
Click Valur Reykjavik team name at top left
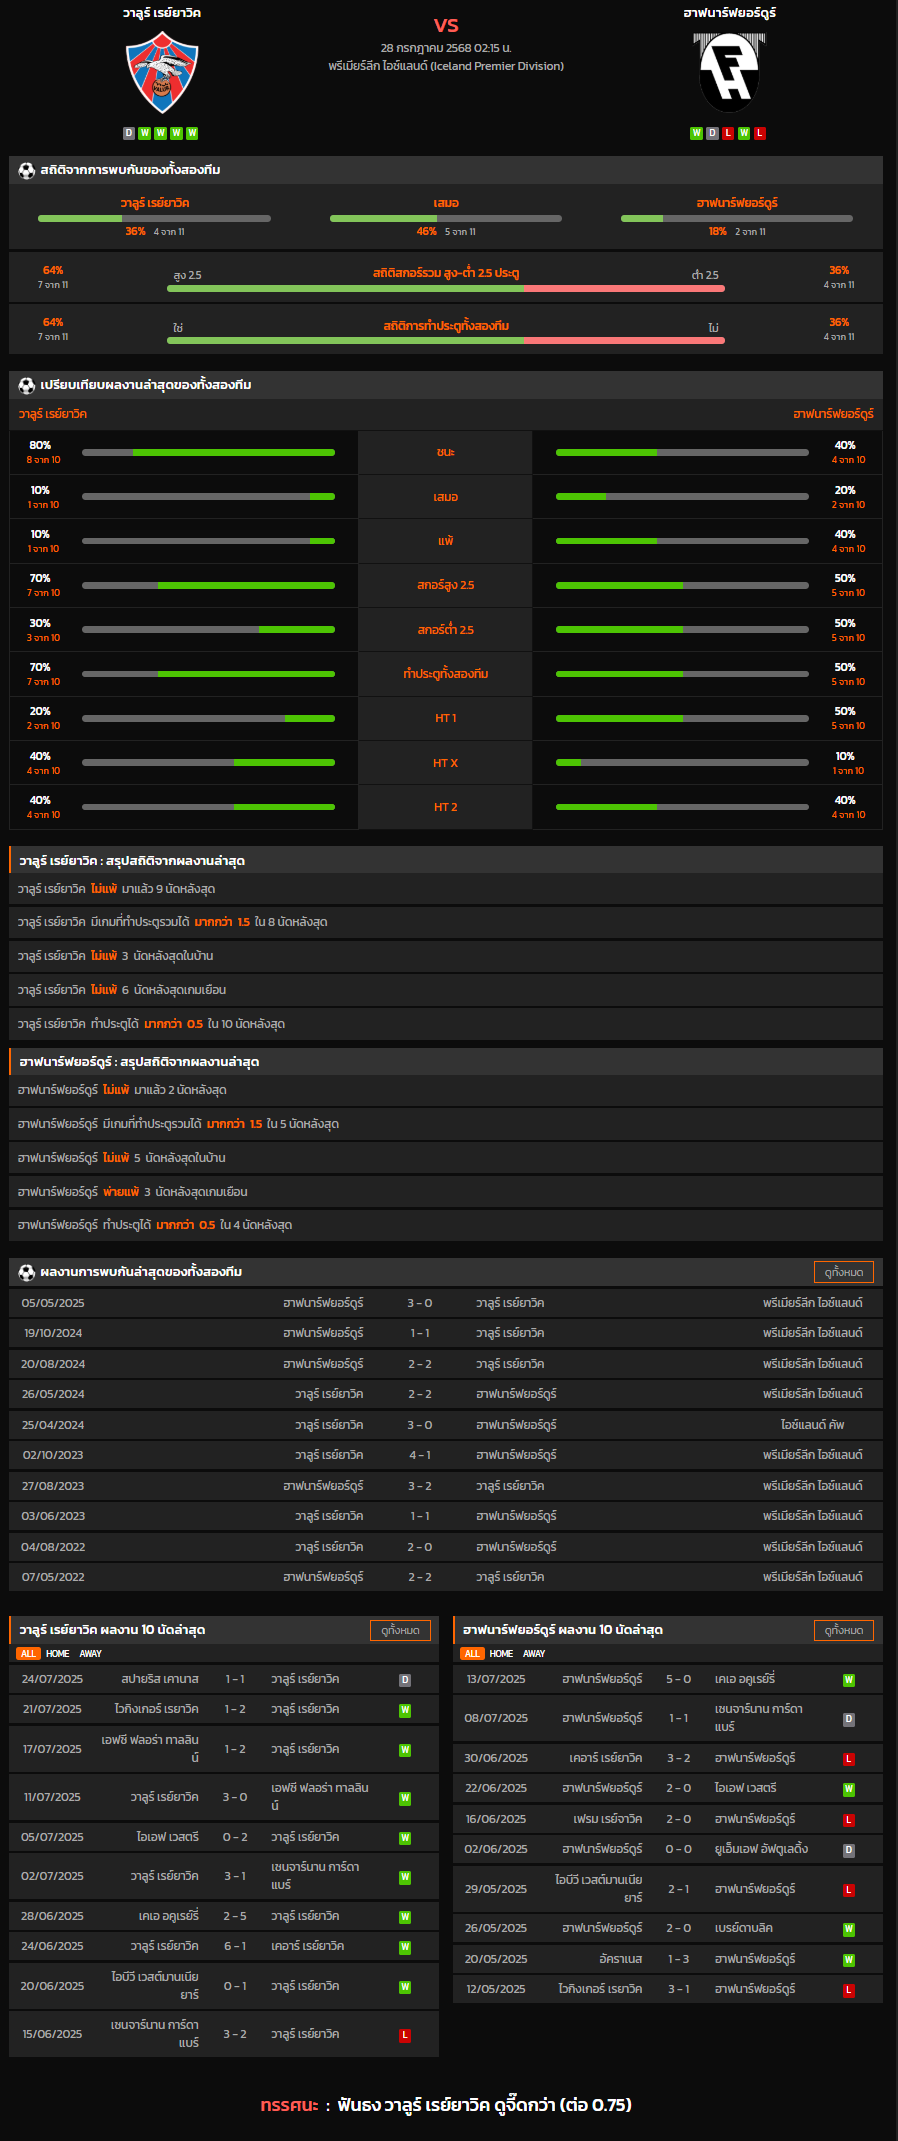point(162,13)
